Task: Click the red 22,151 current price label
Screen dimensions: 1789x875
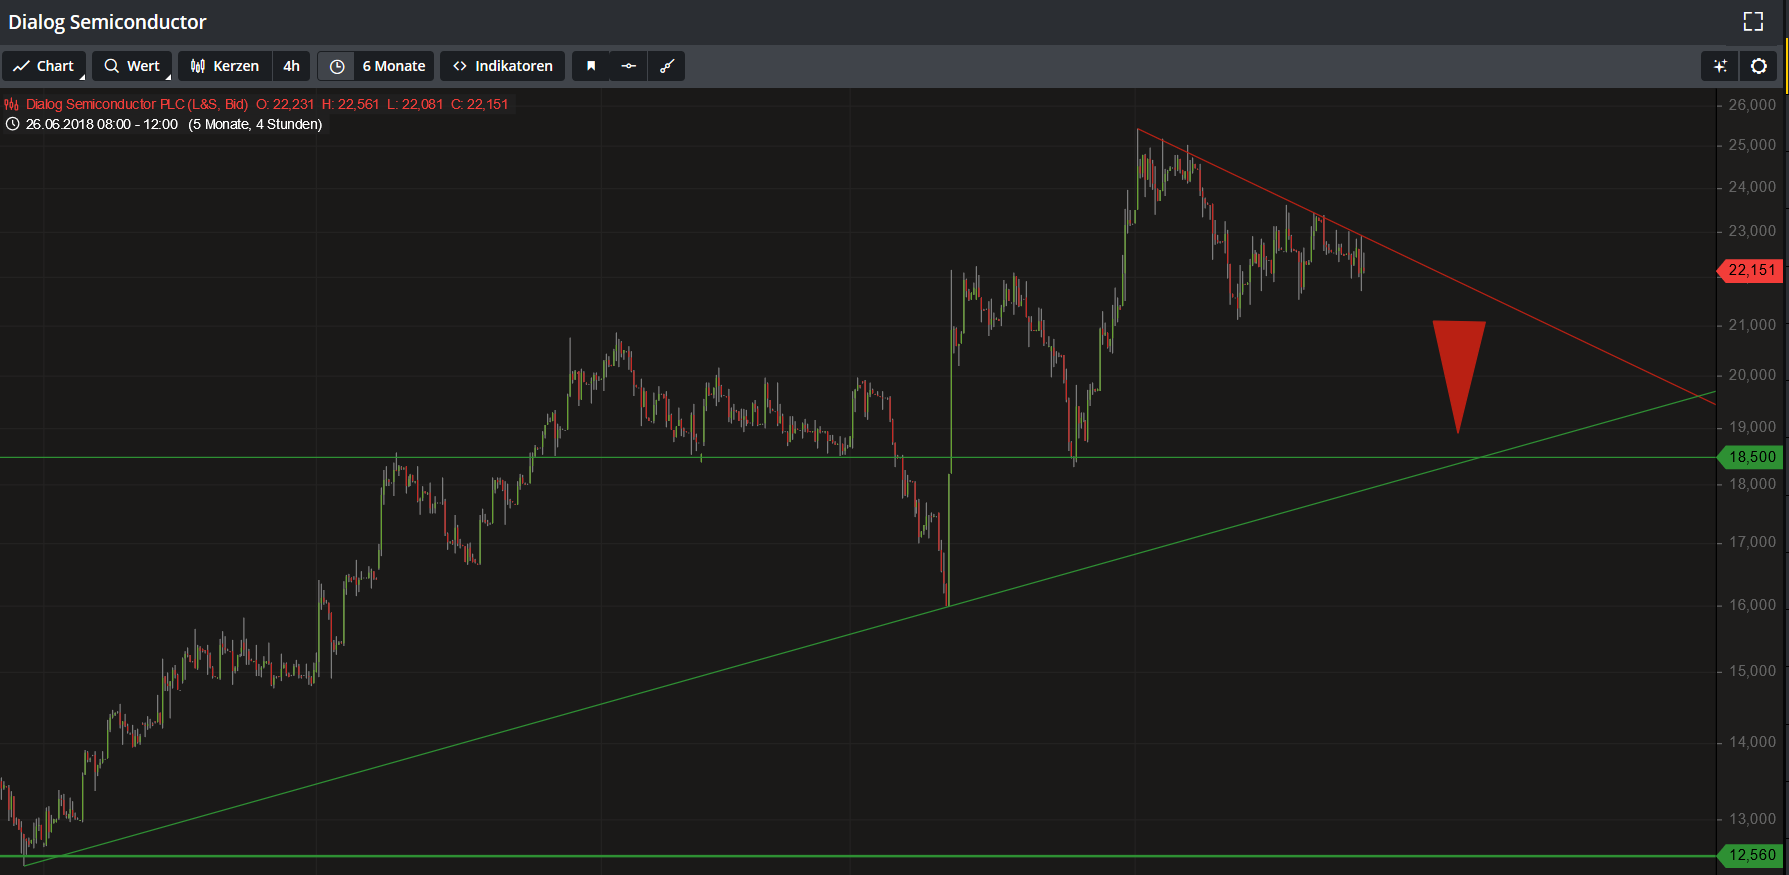Action: 1751,270
